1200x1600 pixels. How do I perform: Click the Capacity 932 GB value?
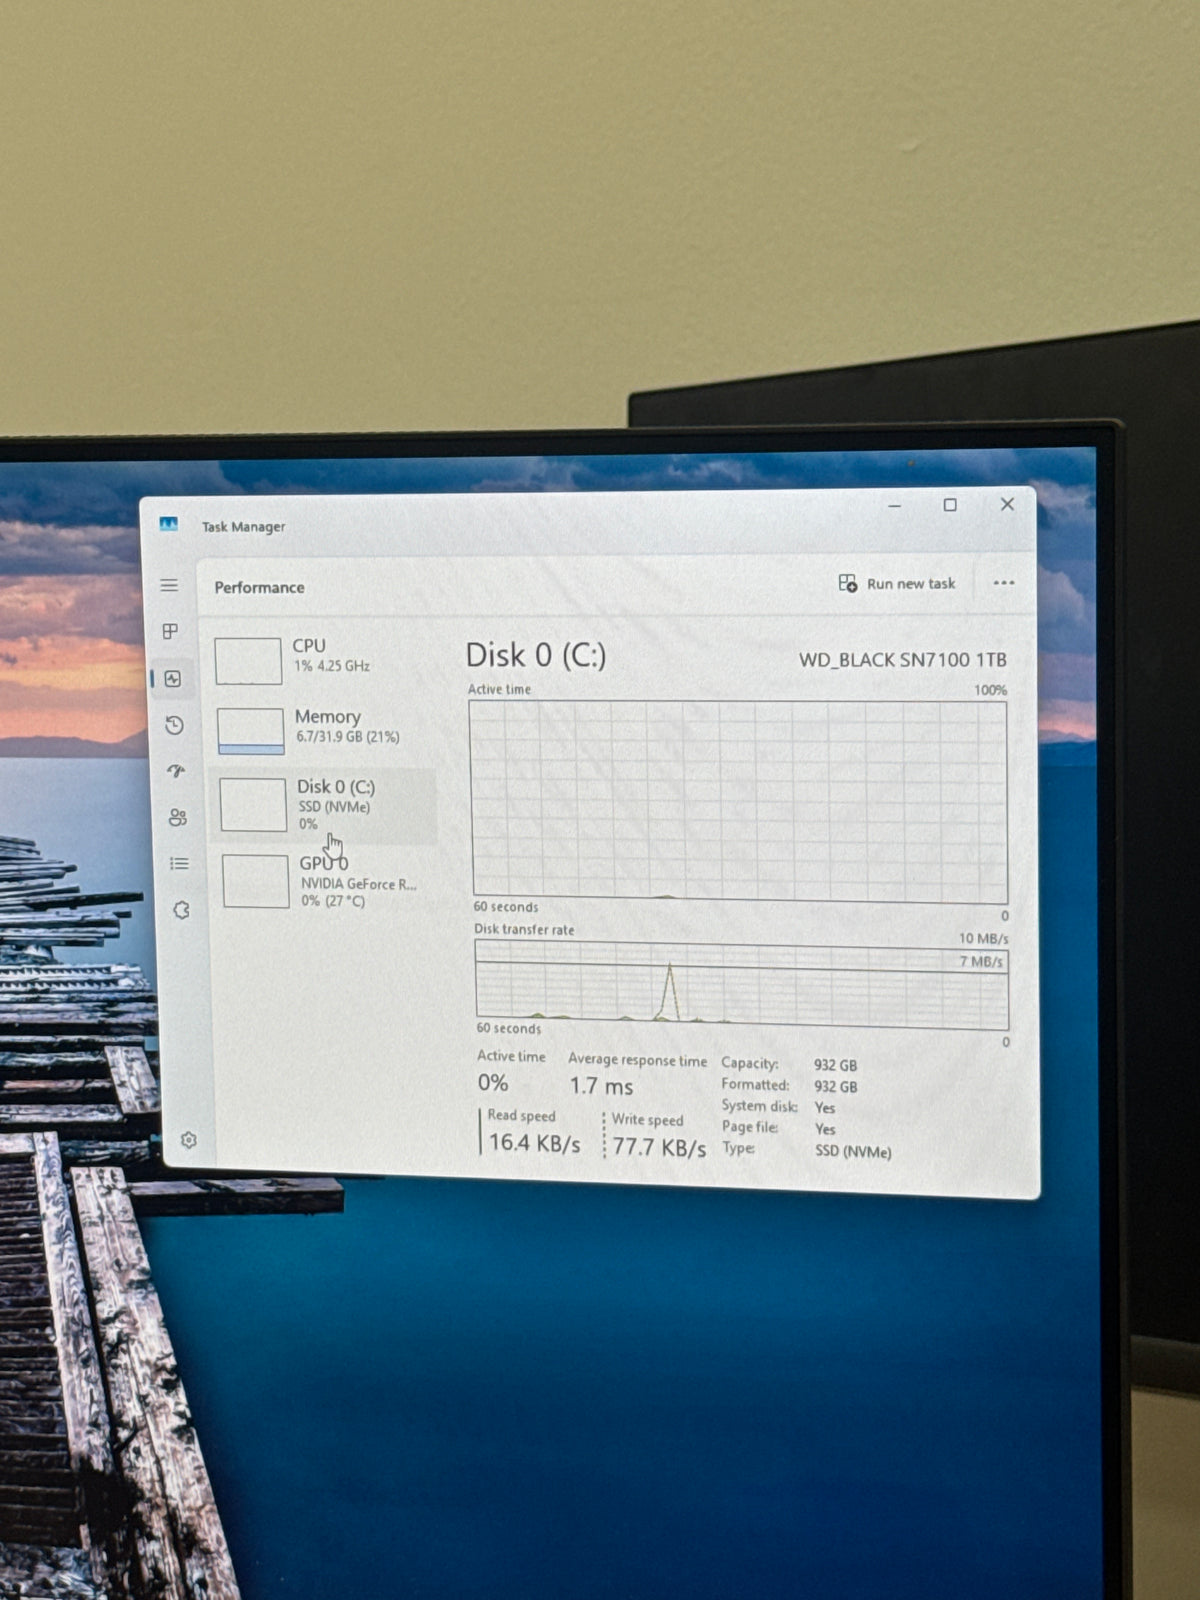835,1065
